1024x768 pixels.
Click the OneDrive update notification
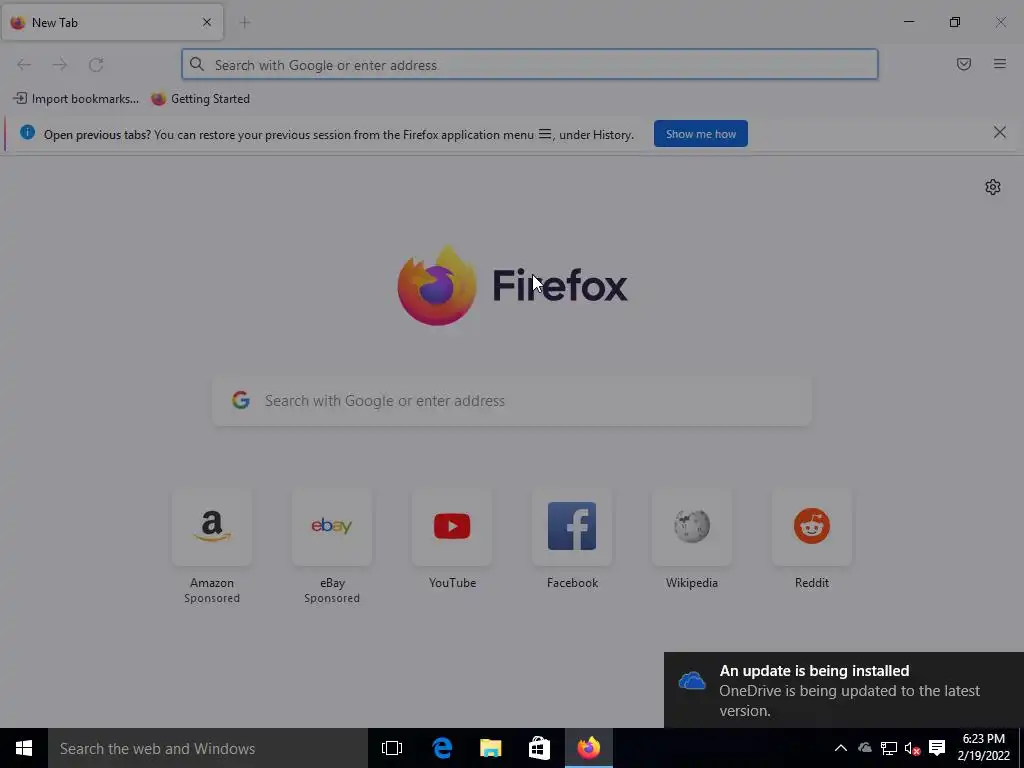(x=844, y=690)
